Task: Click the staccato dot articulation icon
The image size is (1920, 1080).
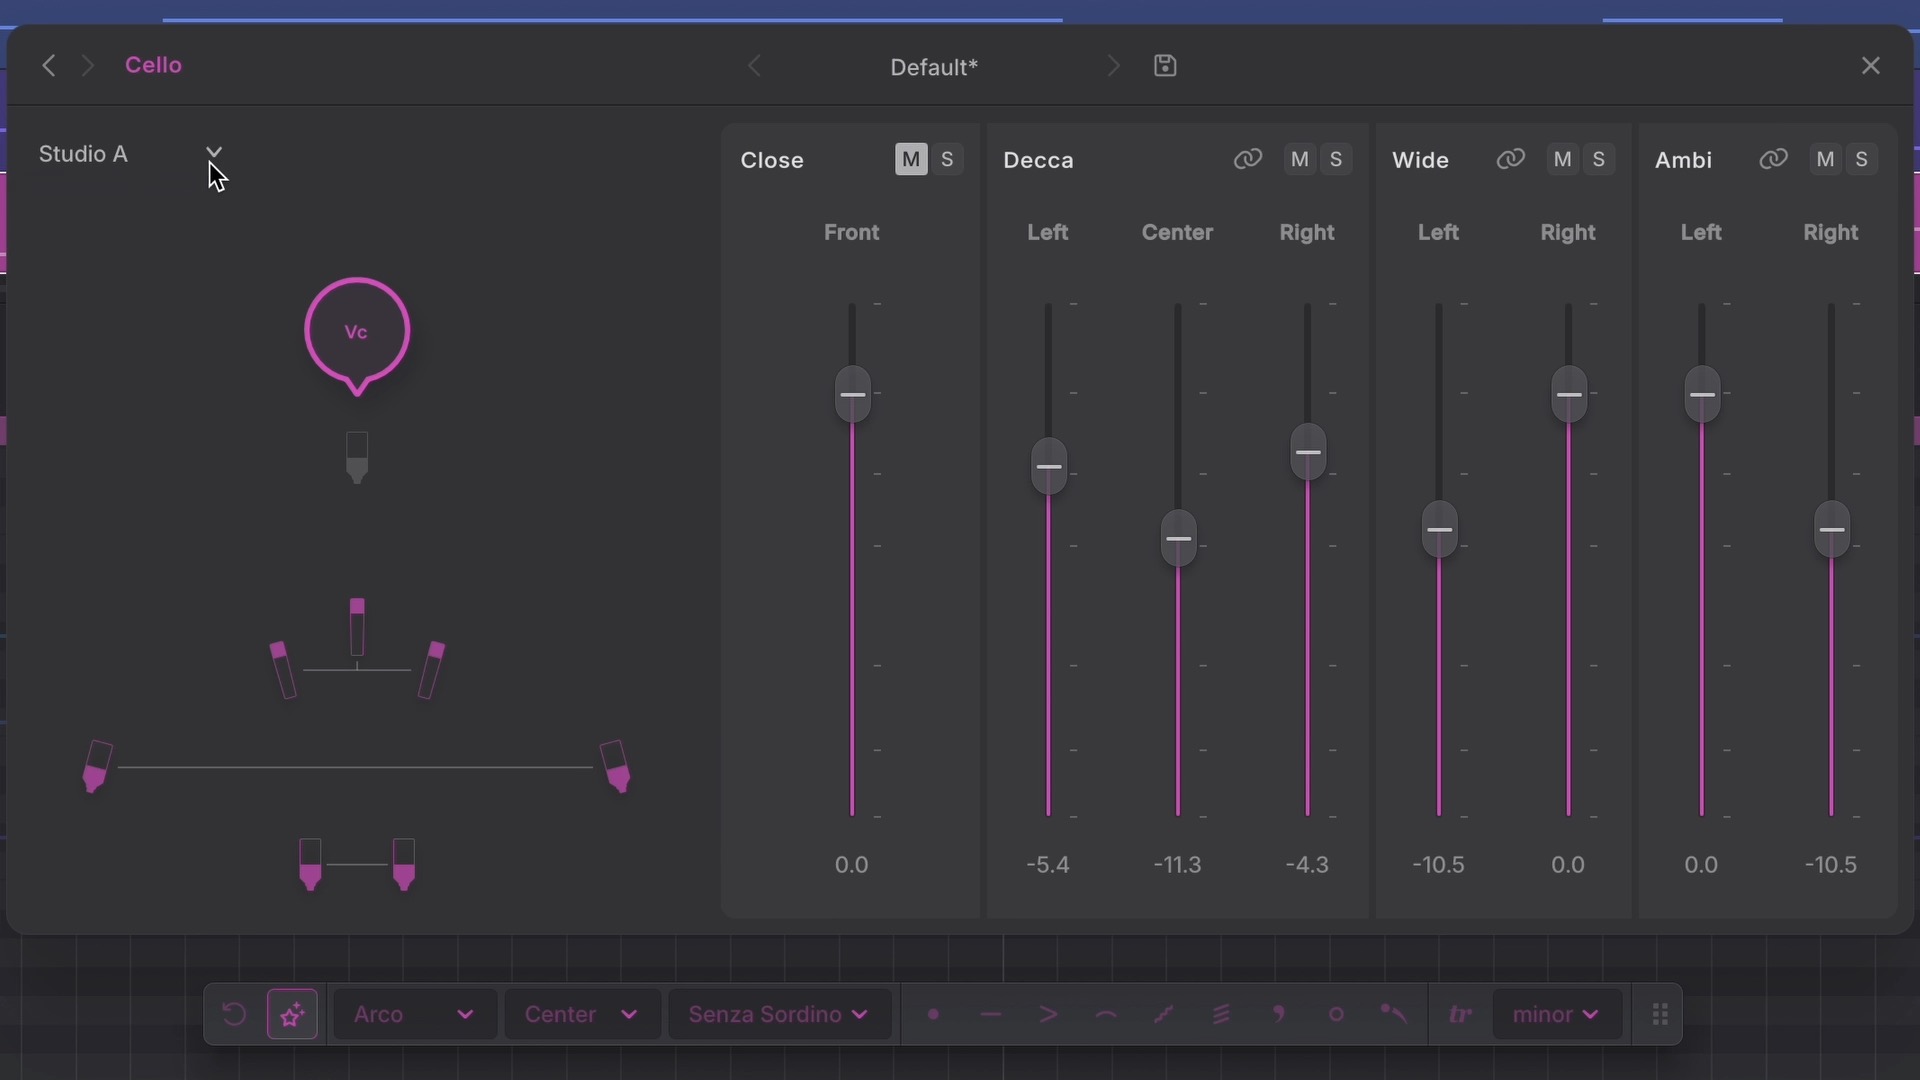Action: 933,1014
